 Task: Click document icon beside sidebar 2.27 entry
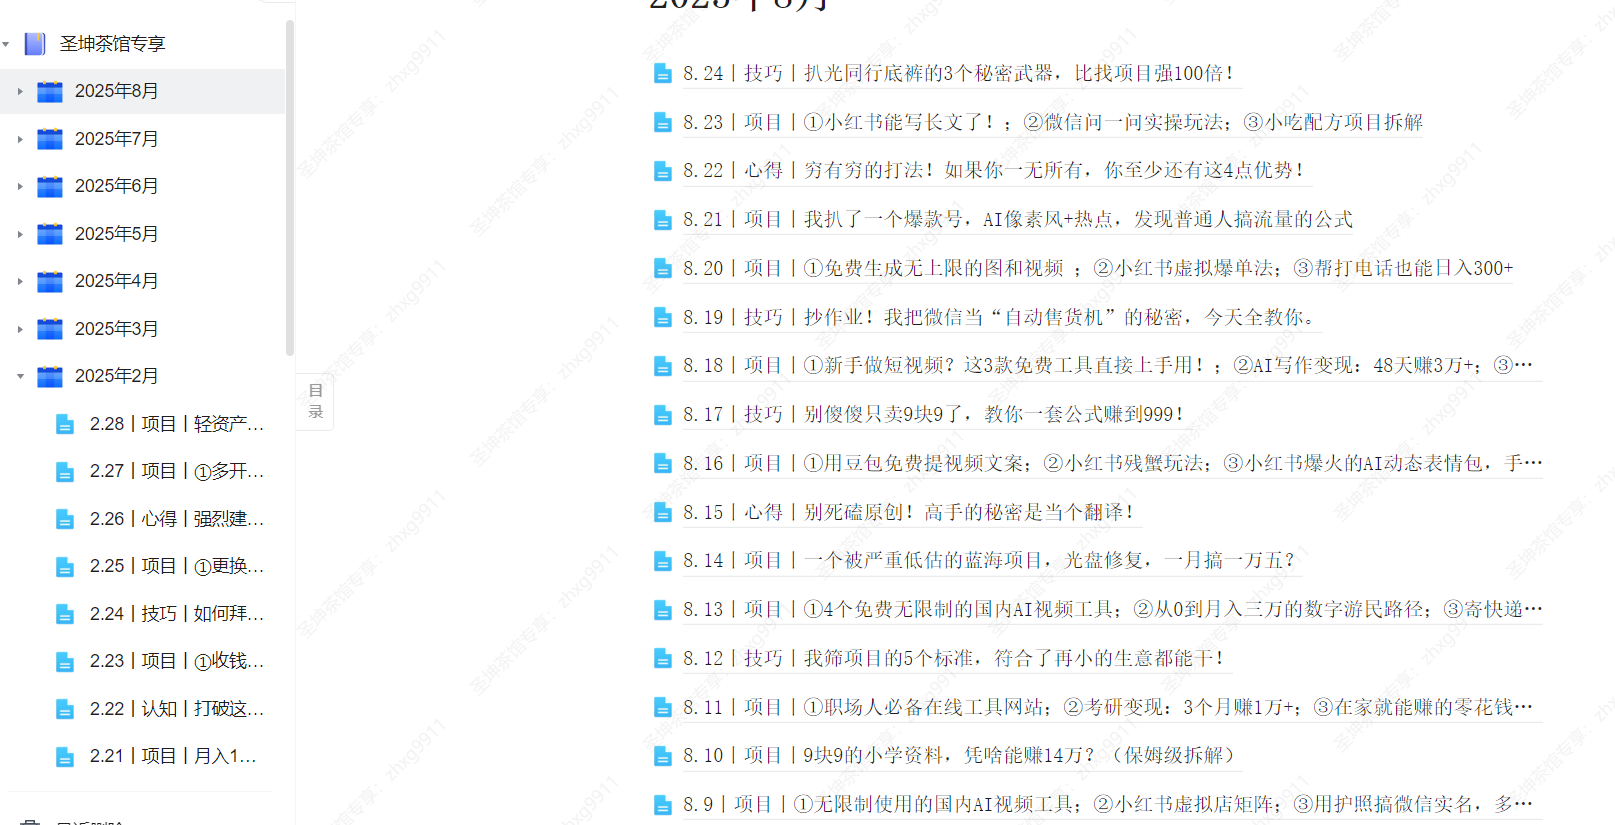pyautogui.click(x=65, y=471)
